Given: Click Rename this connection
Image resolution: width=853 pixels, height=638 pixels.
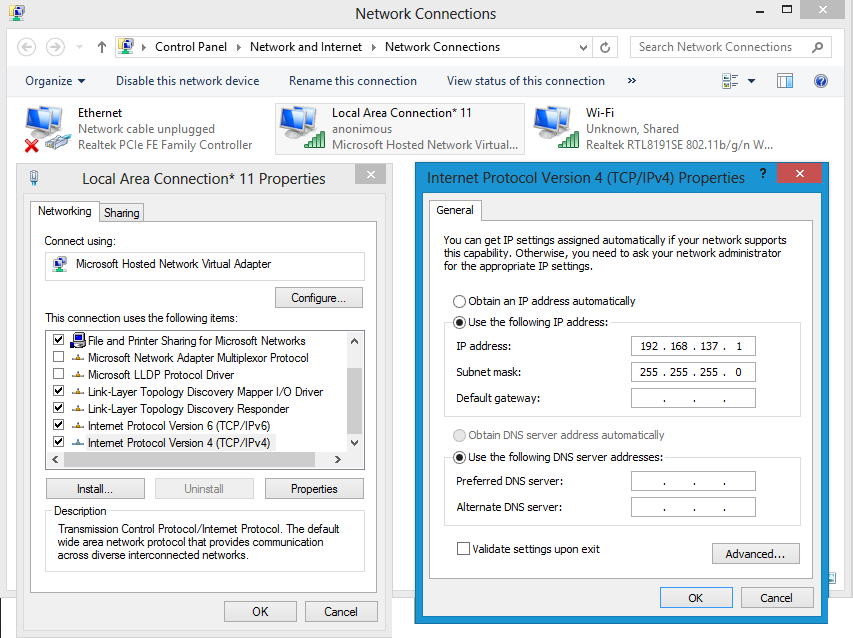Looking at the screenshot, I should coord(353,81).
